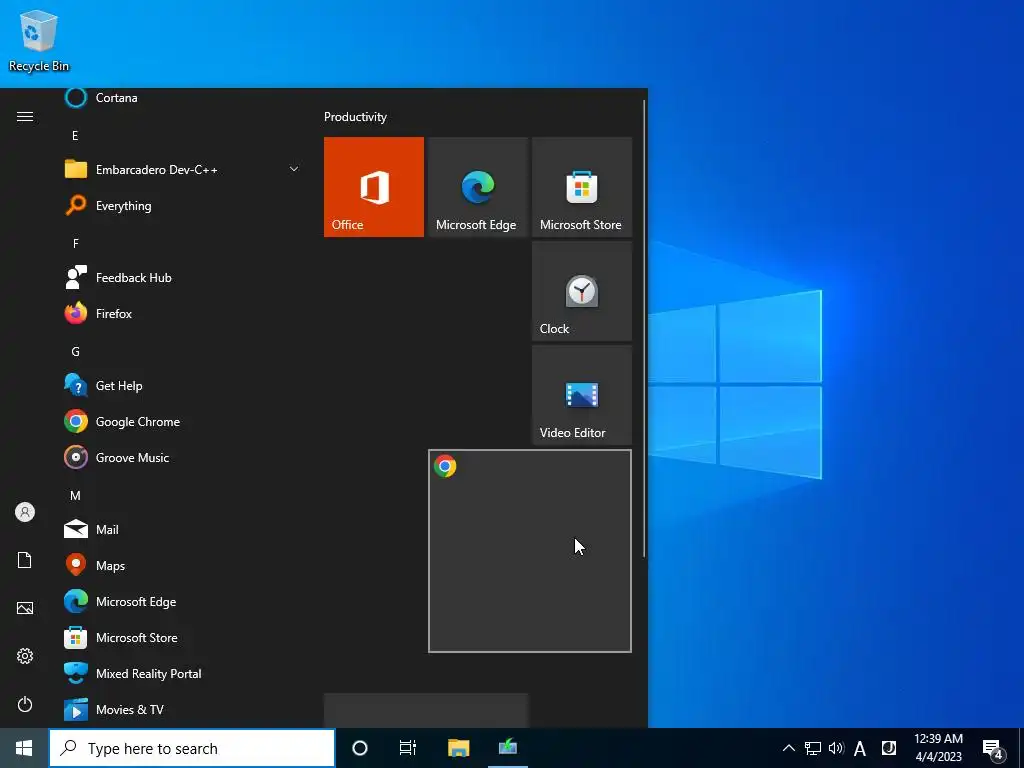Open Movies & TV from the app list
Image resolution: width=1024 pixels, height=768 pixels.
pyautogui.click(x=183, y=709)
